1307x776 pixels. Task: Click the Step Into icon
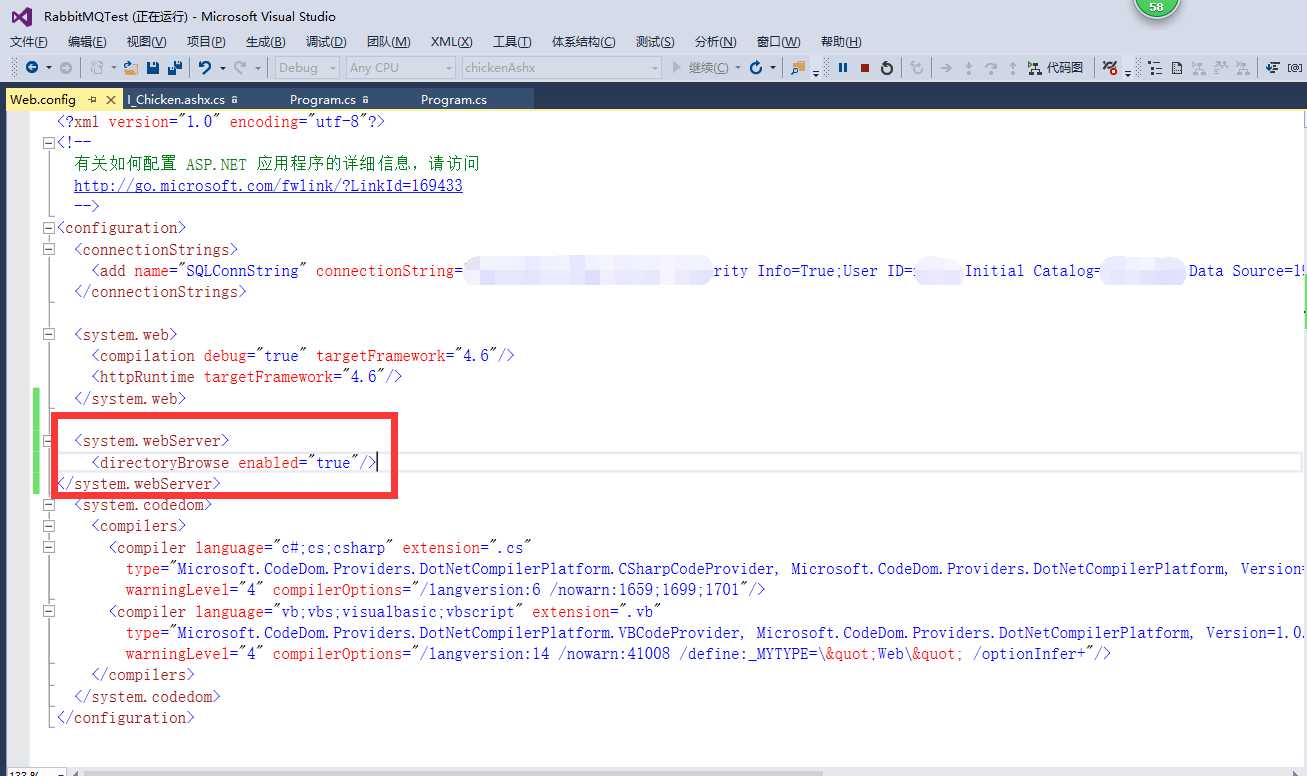click(968, 68)
